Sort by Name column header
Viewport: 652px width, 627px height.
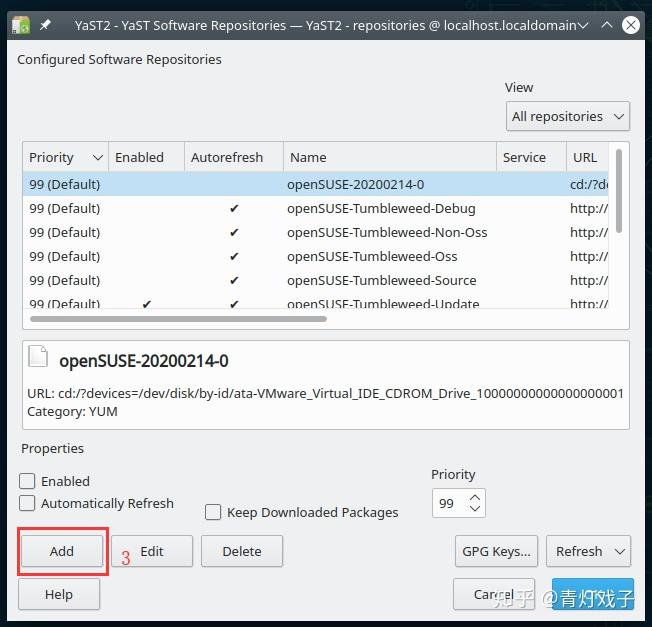click(390, 157)
